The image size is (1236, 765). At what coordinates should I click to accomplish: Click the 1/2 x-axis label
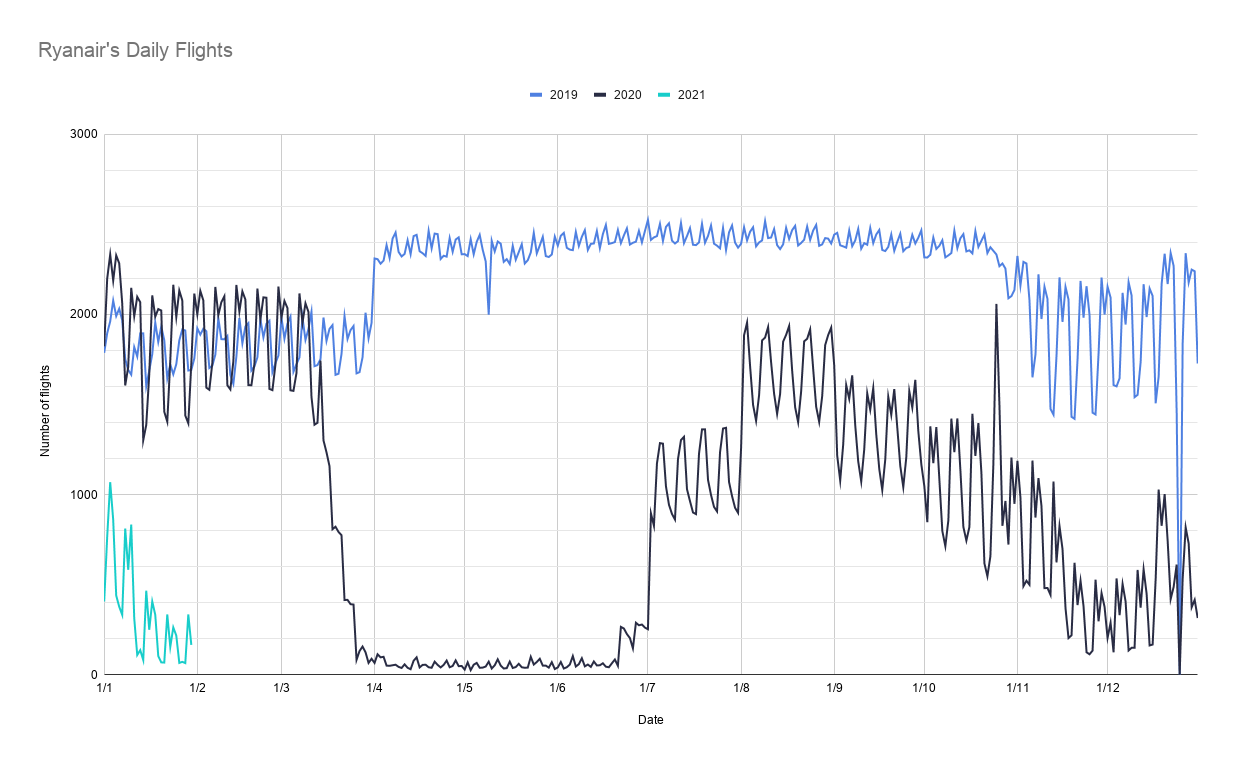point(197,689)
